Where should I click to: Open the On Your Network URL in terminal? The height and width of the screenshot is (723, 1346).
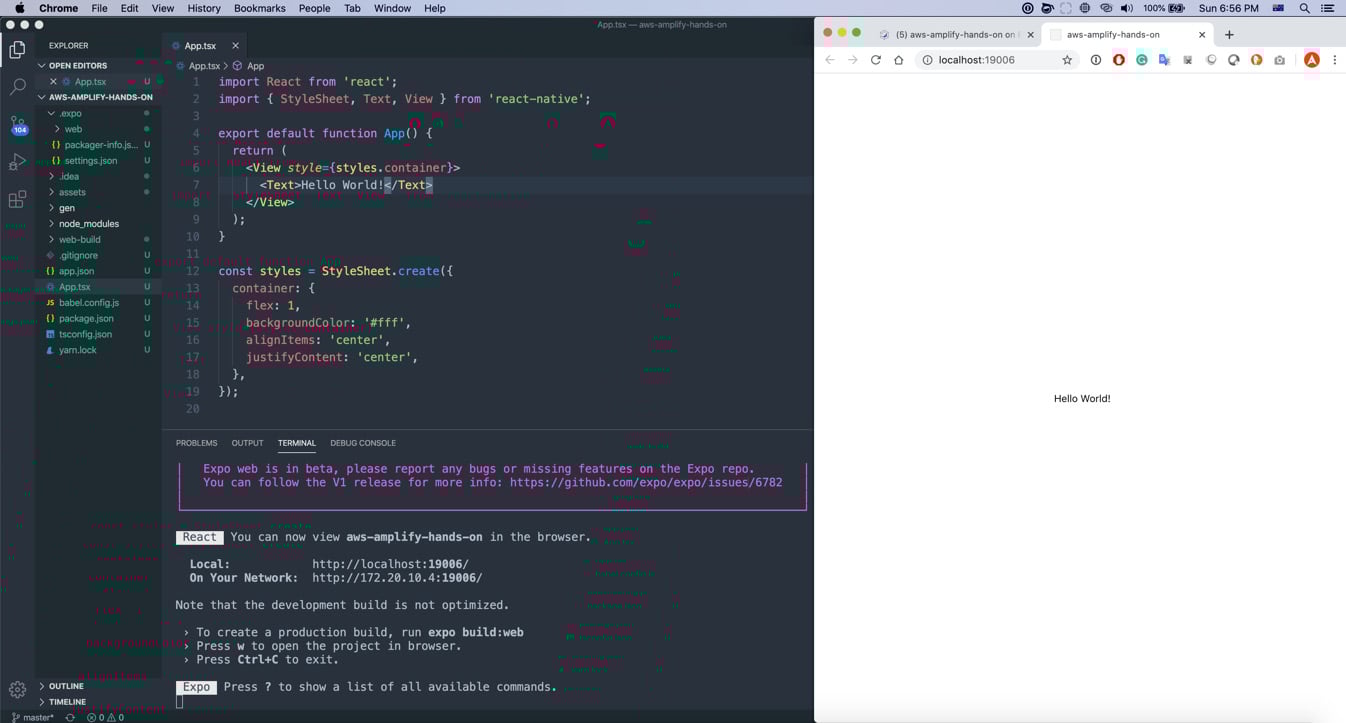click(x=397, y=578)
